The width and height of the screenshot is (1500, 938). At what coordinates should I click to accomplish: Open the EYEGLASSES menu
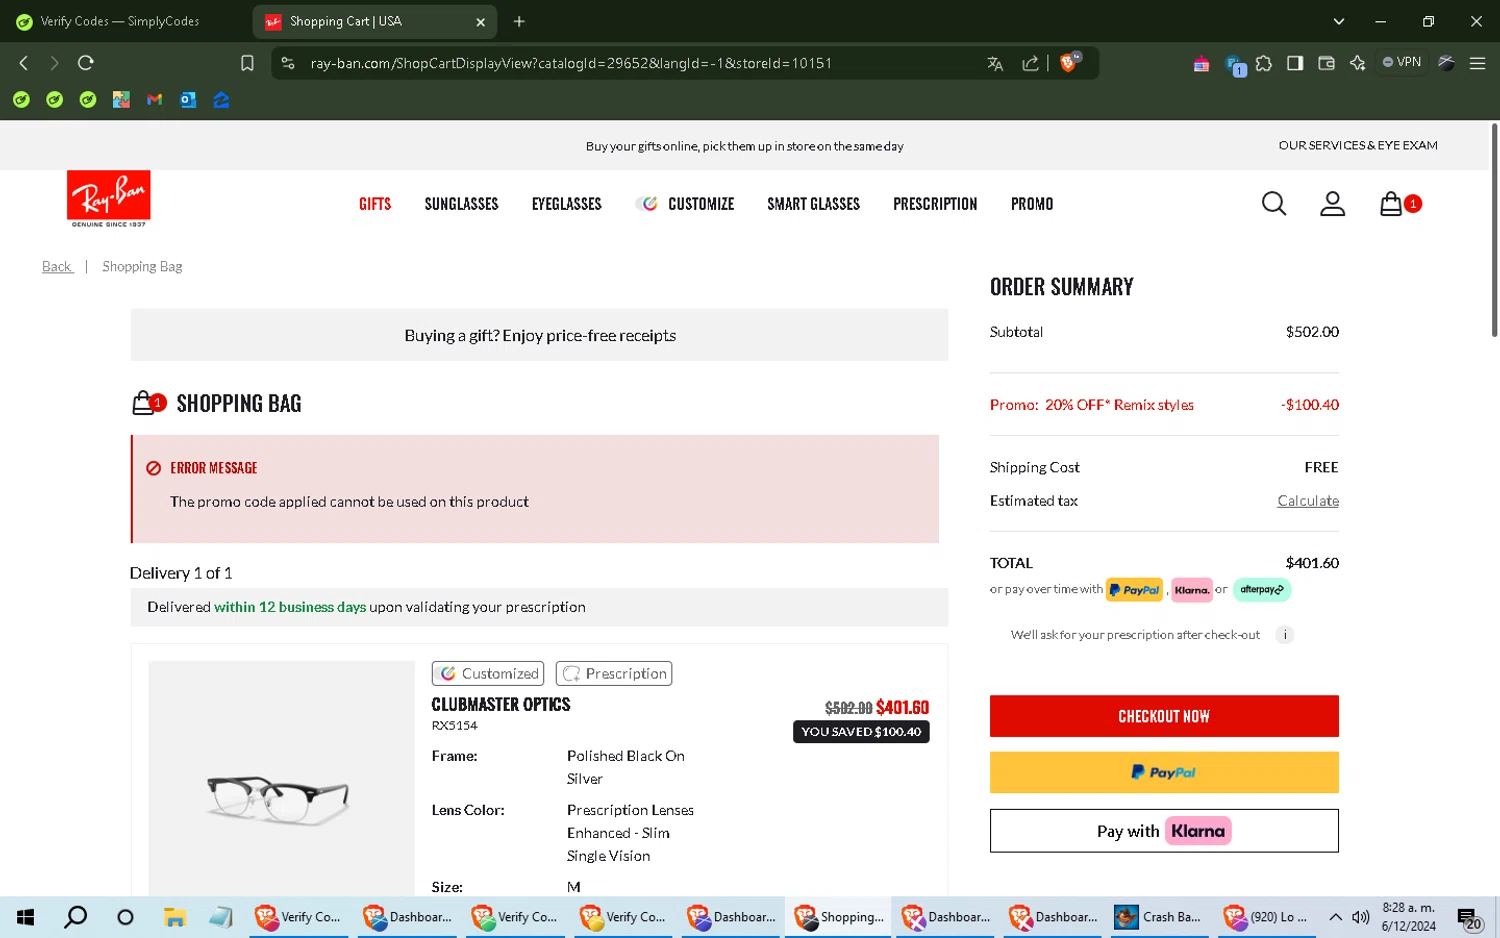(x=567, y=204)
